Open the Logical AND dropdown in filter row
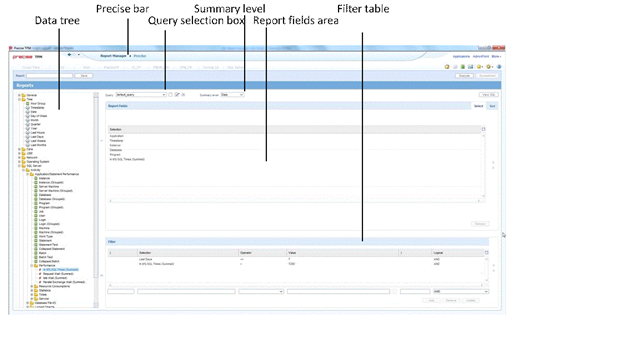 pyautogui.click(x=460, y=291)
